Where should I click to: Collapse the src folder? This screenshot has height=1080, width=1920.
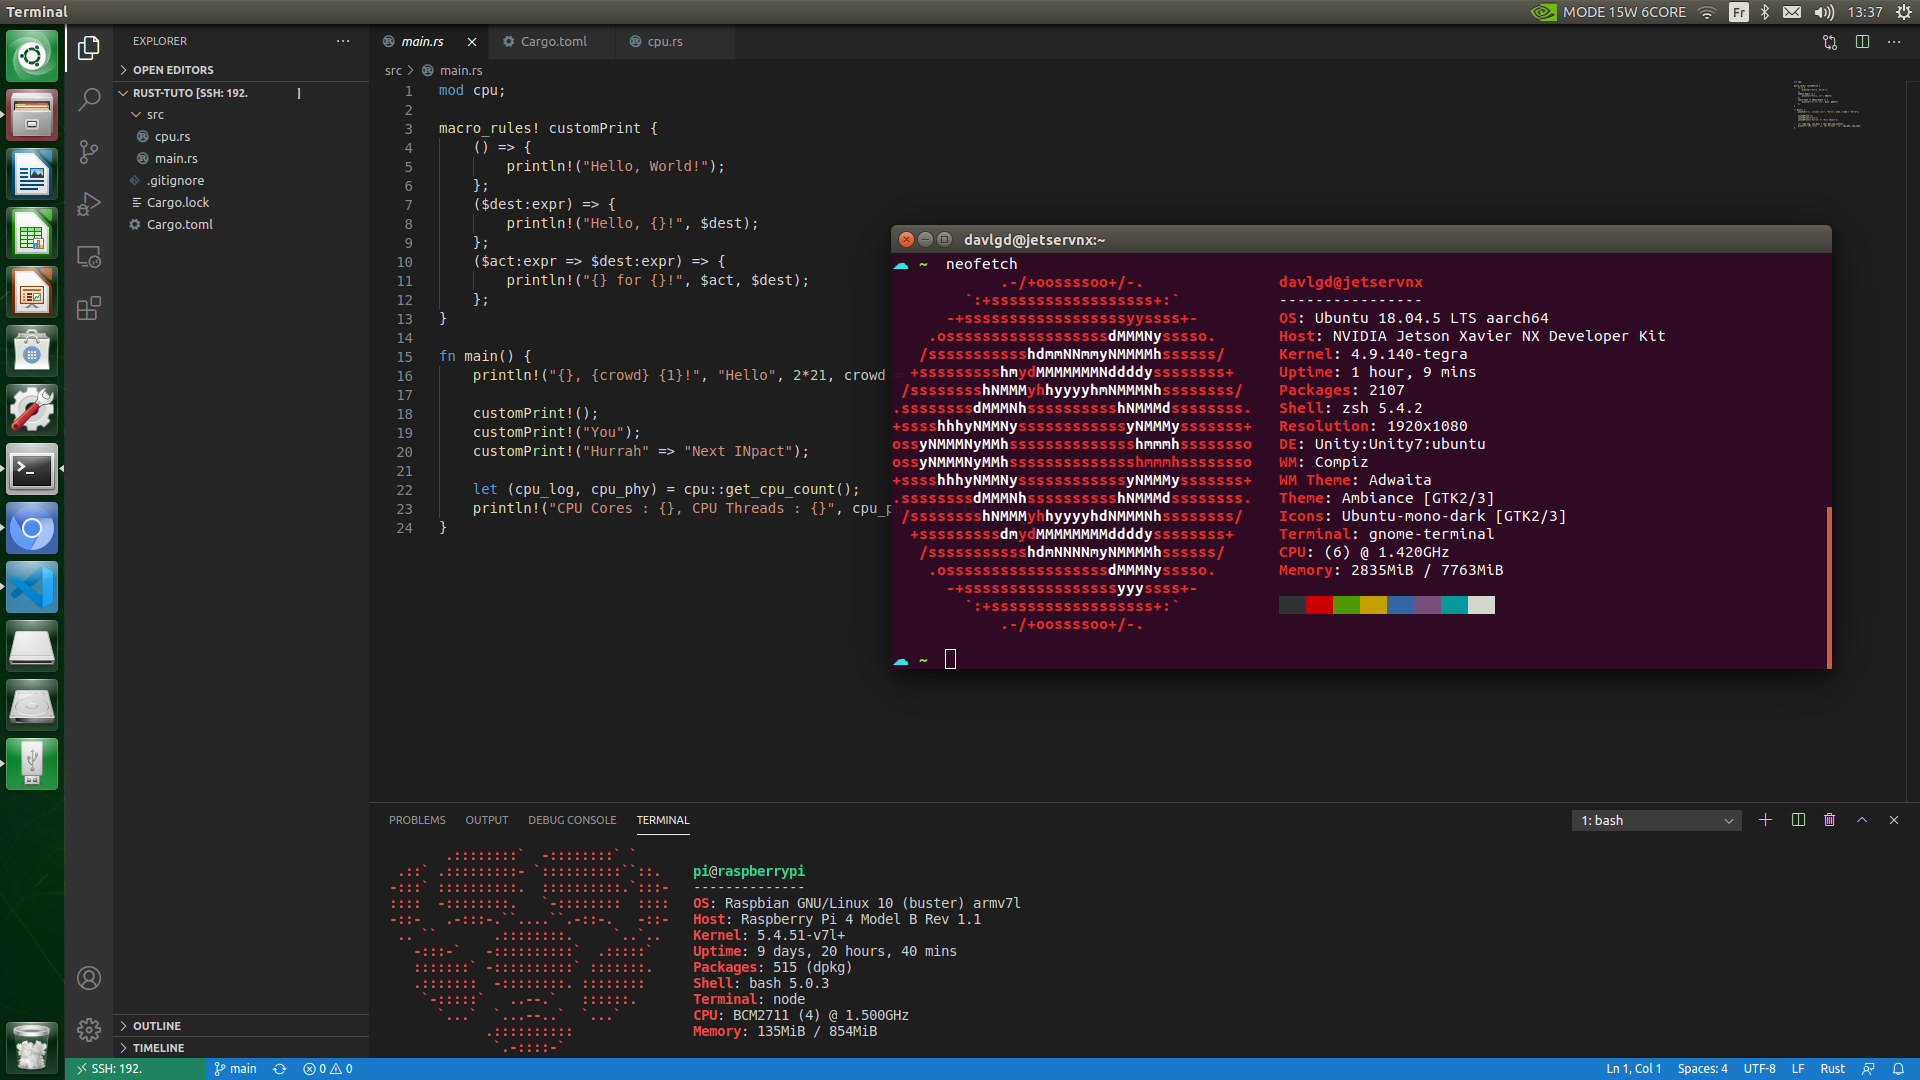pos(137,114)
